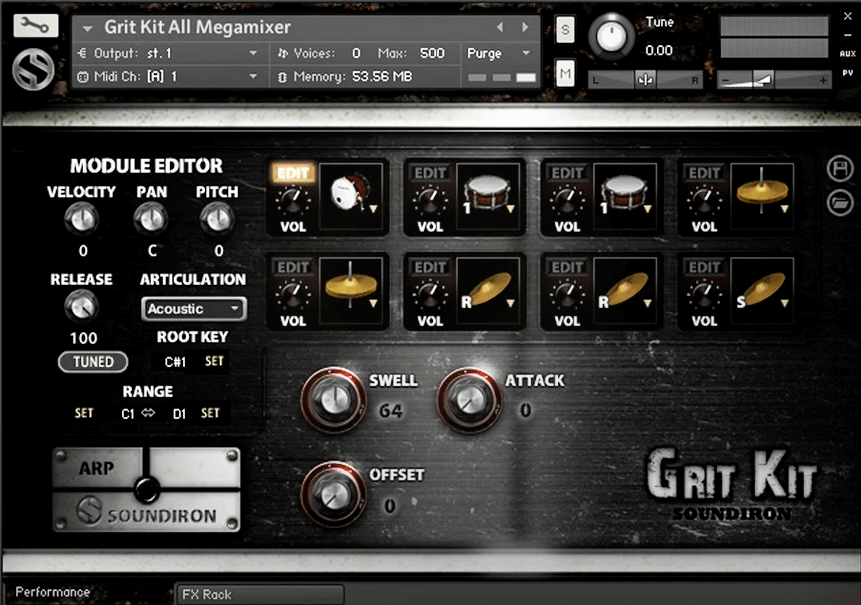The height and width of the screenshot is (605, 861).
Task: Click the module editor PAN knob
Action: click(x=151, y=220)
